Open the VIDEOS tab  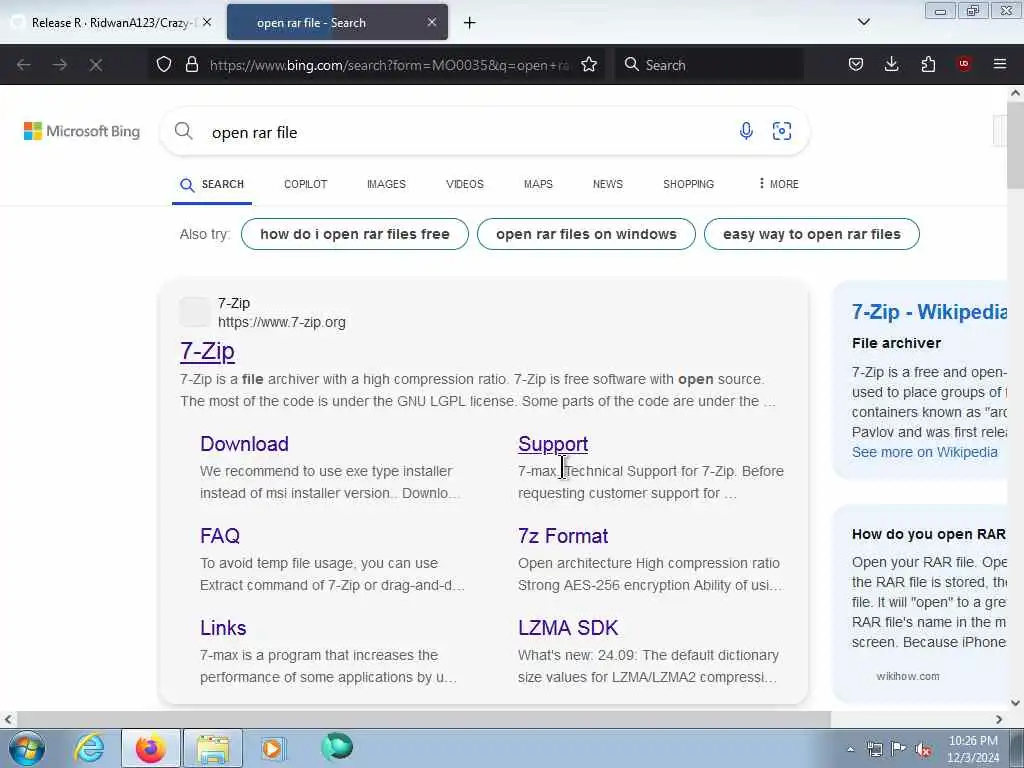[x=464, y=184]
